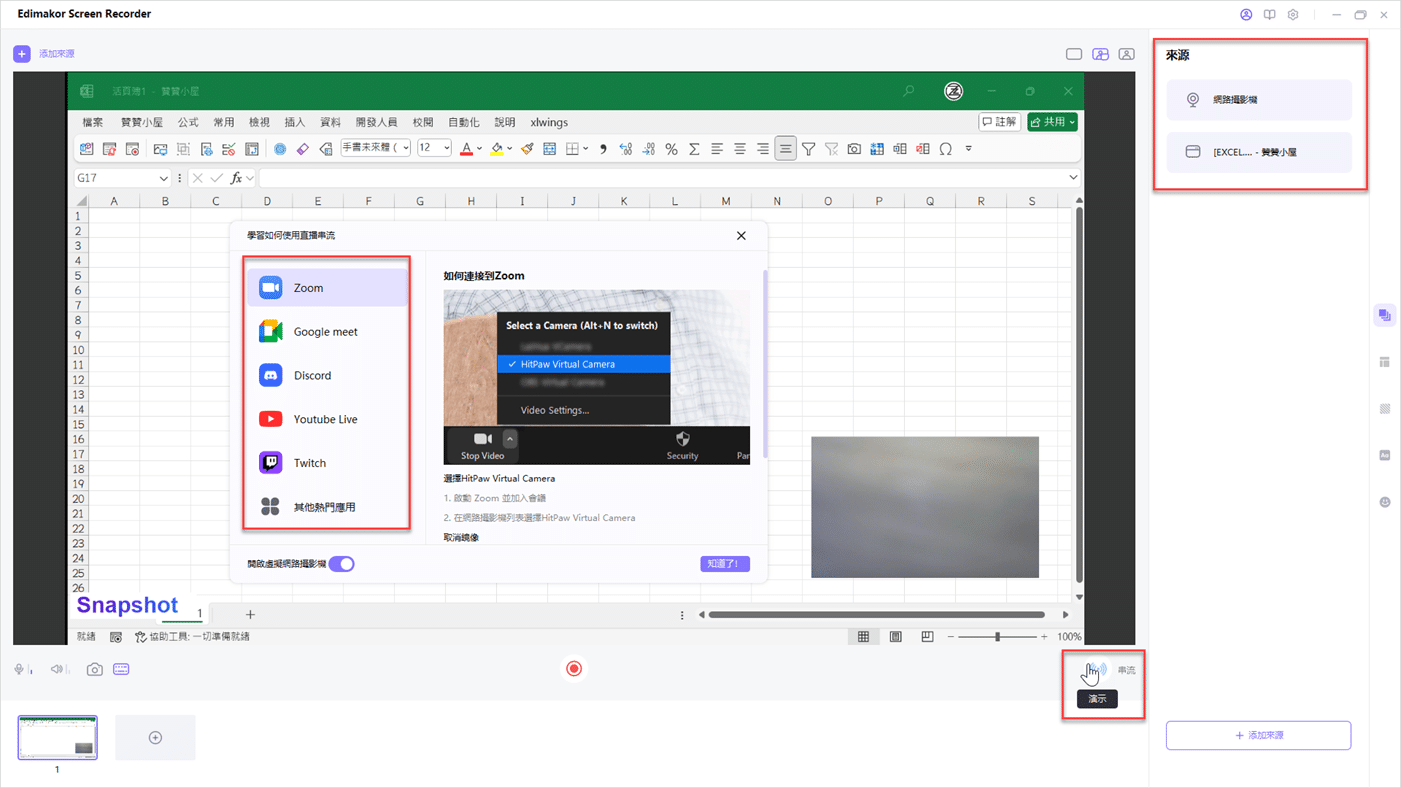
Task: Click the Excel search magnifier icon
Action: (x=908, y=91)
